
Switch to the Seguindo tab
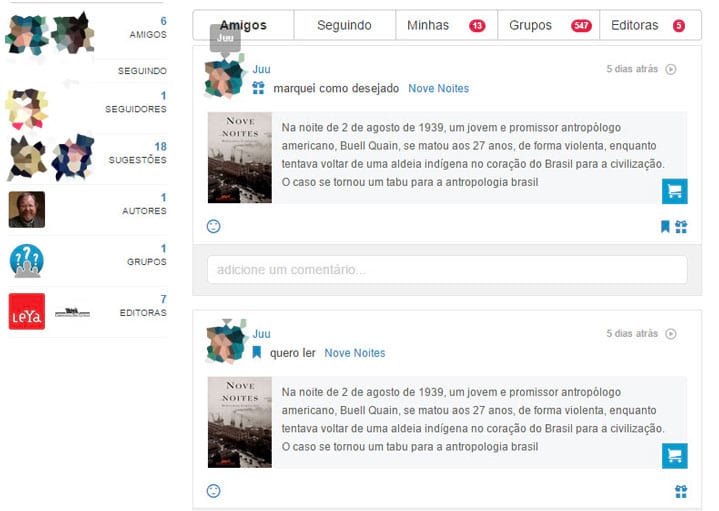tap(344, 25)
